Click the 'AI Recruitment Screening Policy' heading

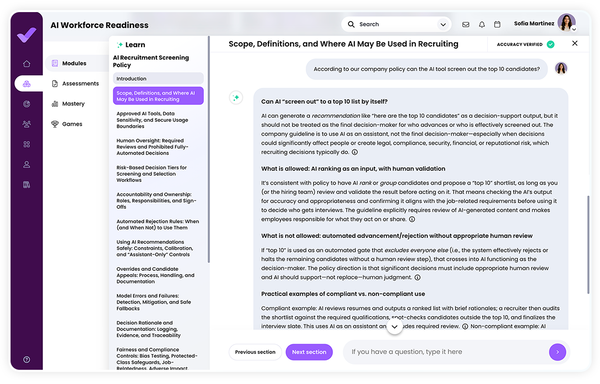tap(151, 61)
